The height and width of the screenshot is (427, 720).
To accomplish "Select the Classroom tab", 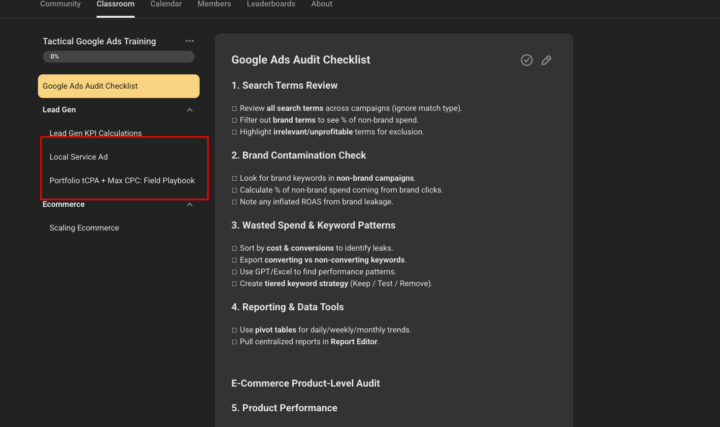I will click(115, 4).
